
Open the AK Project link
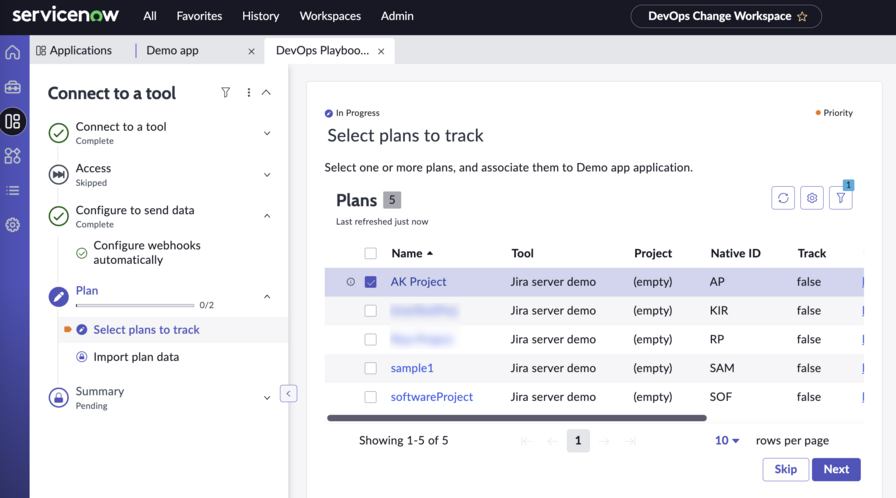click(x=418, y=282)
